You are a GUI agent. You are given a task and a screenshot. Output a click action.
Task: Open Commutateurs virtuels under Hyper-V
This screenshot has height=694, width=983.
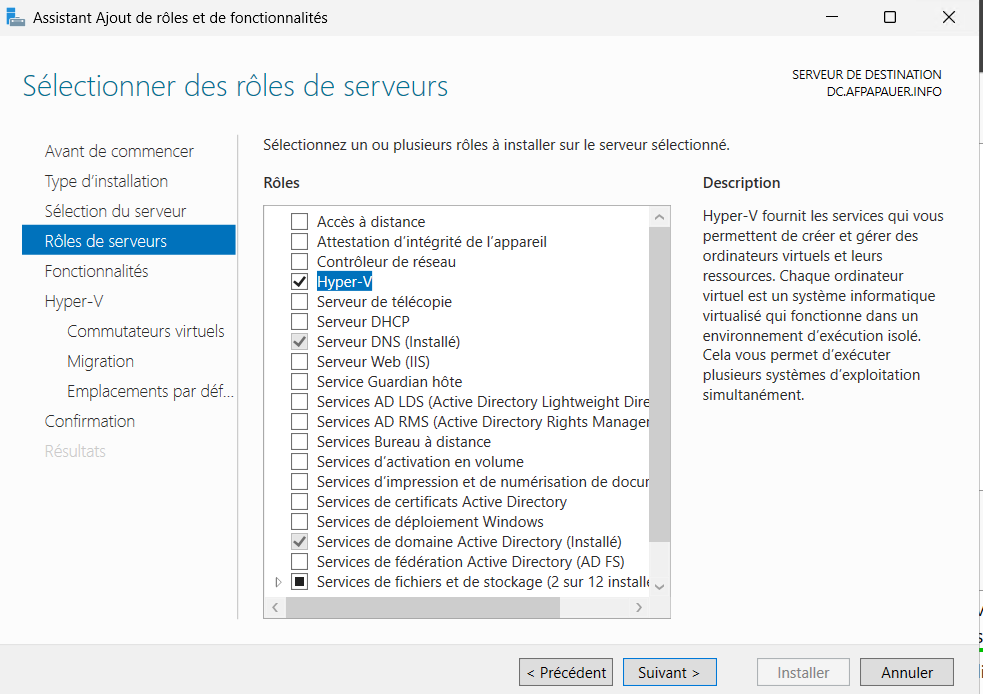coord(145,331)
